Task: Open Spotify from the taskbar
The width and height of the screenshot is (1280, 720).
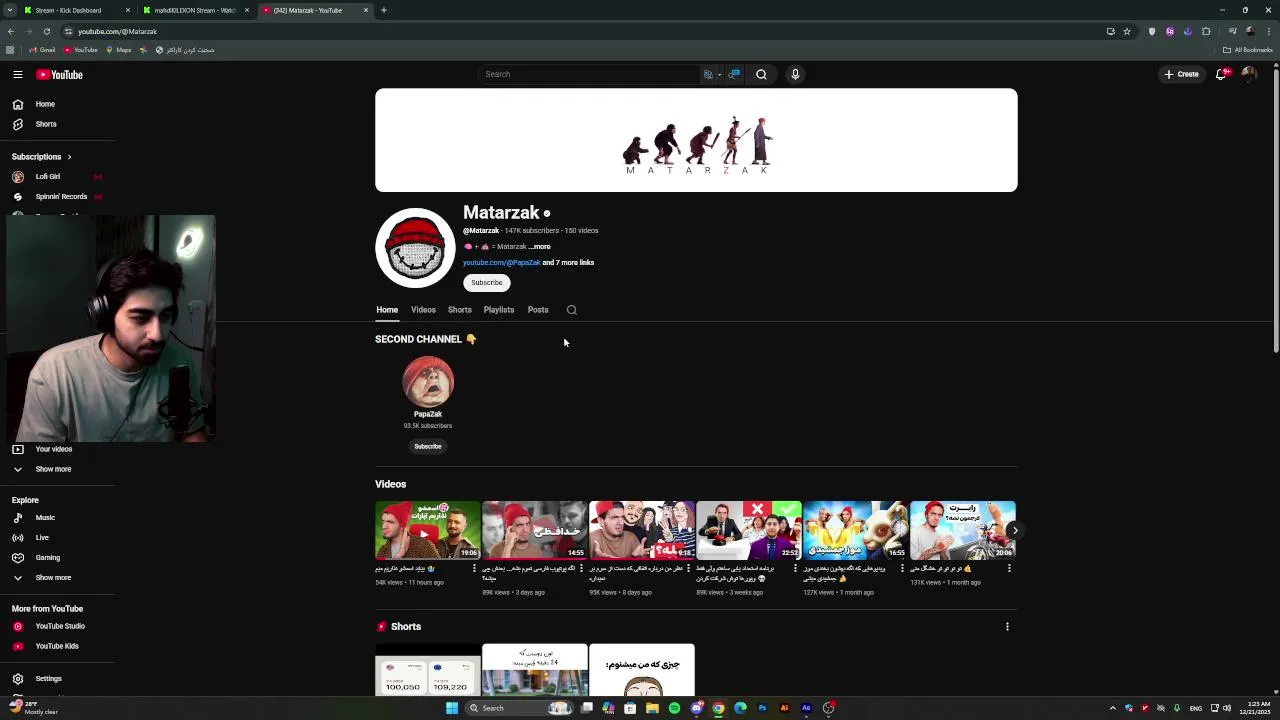Action: [x=674, y=708]
